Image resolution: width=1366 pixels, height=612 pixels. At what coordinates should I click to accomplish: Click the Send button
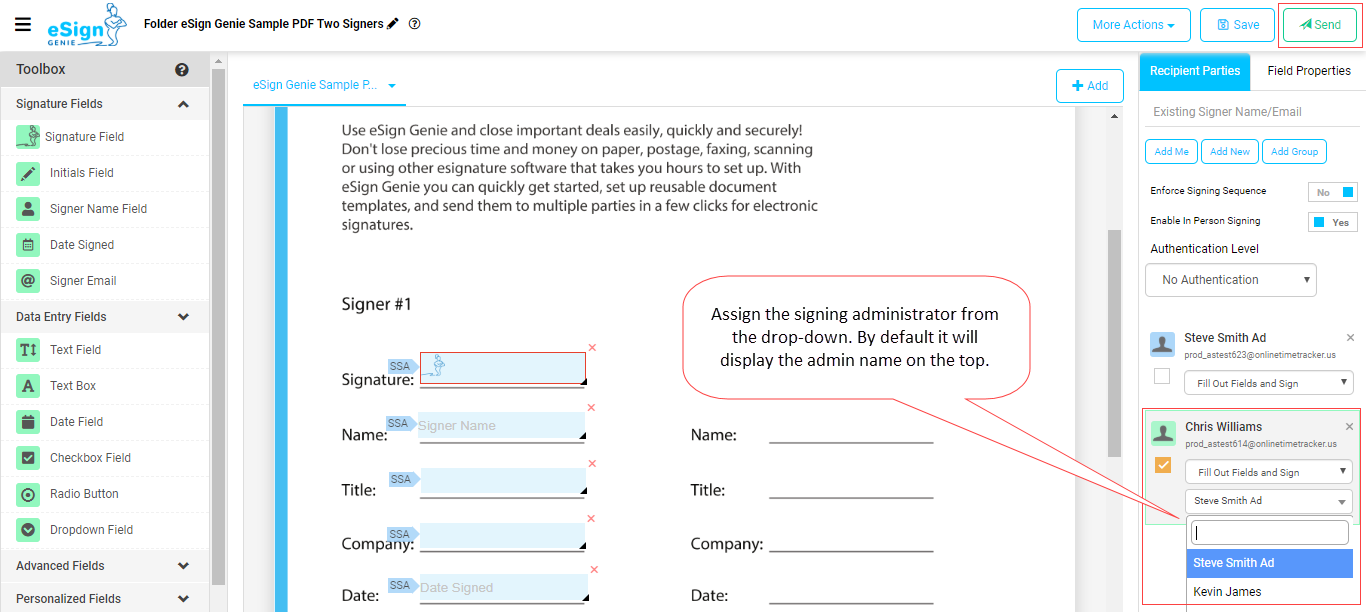click(1320, 25)
